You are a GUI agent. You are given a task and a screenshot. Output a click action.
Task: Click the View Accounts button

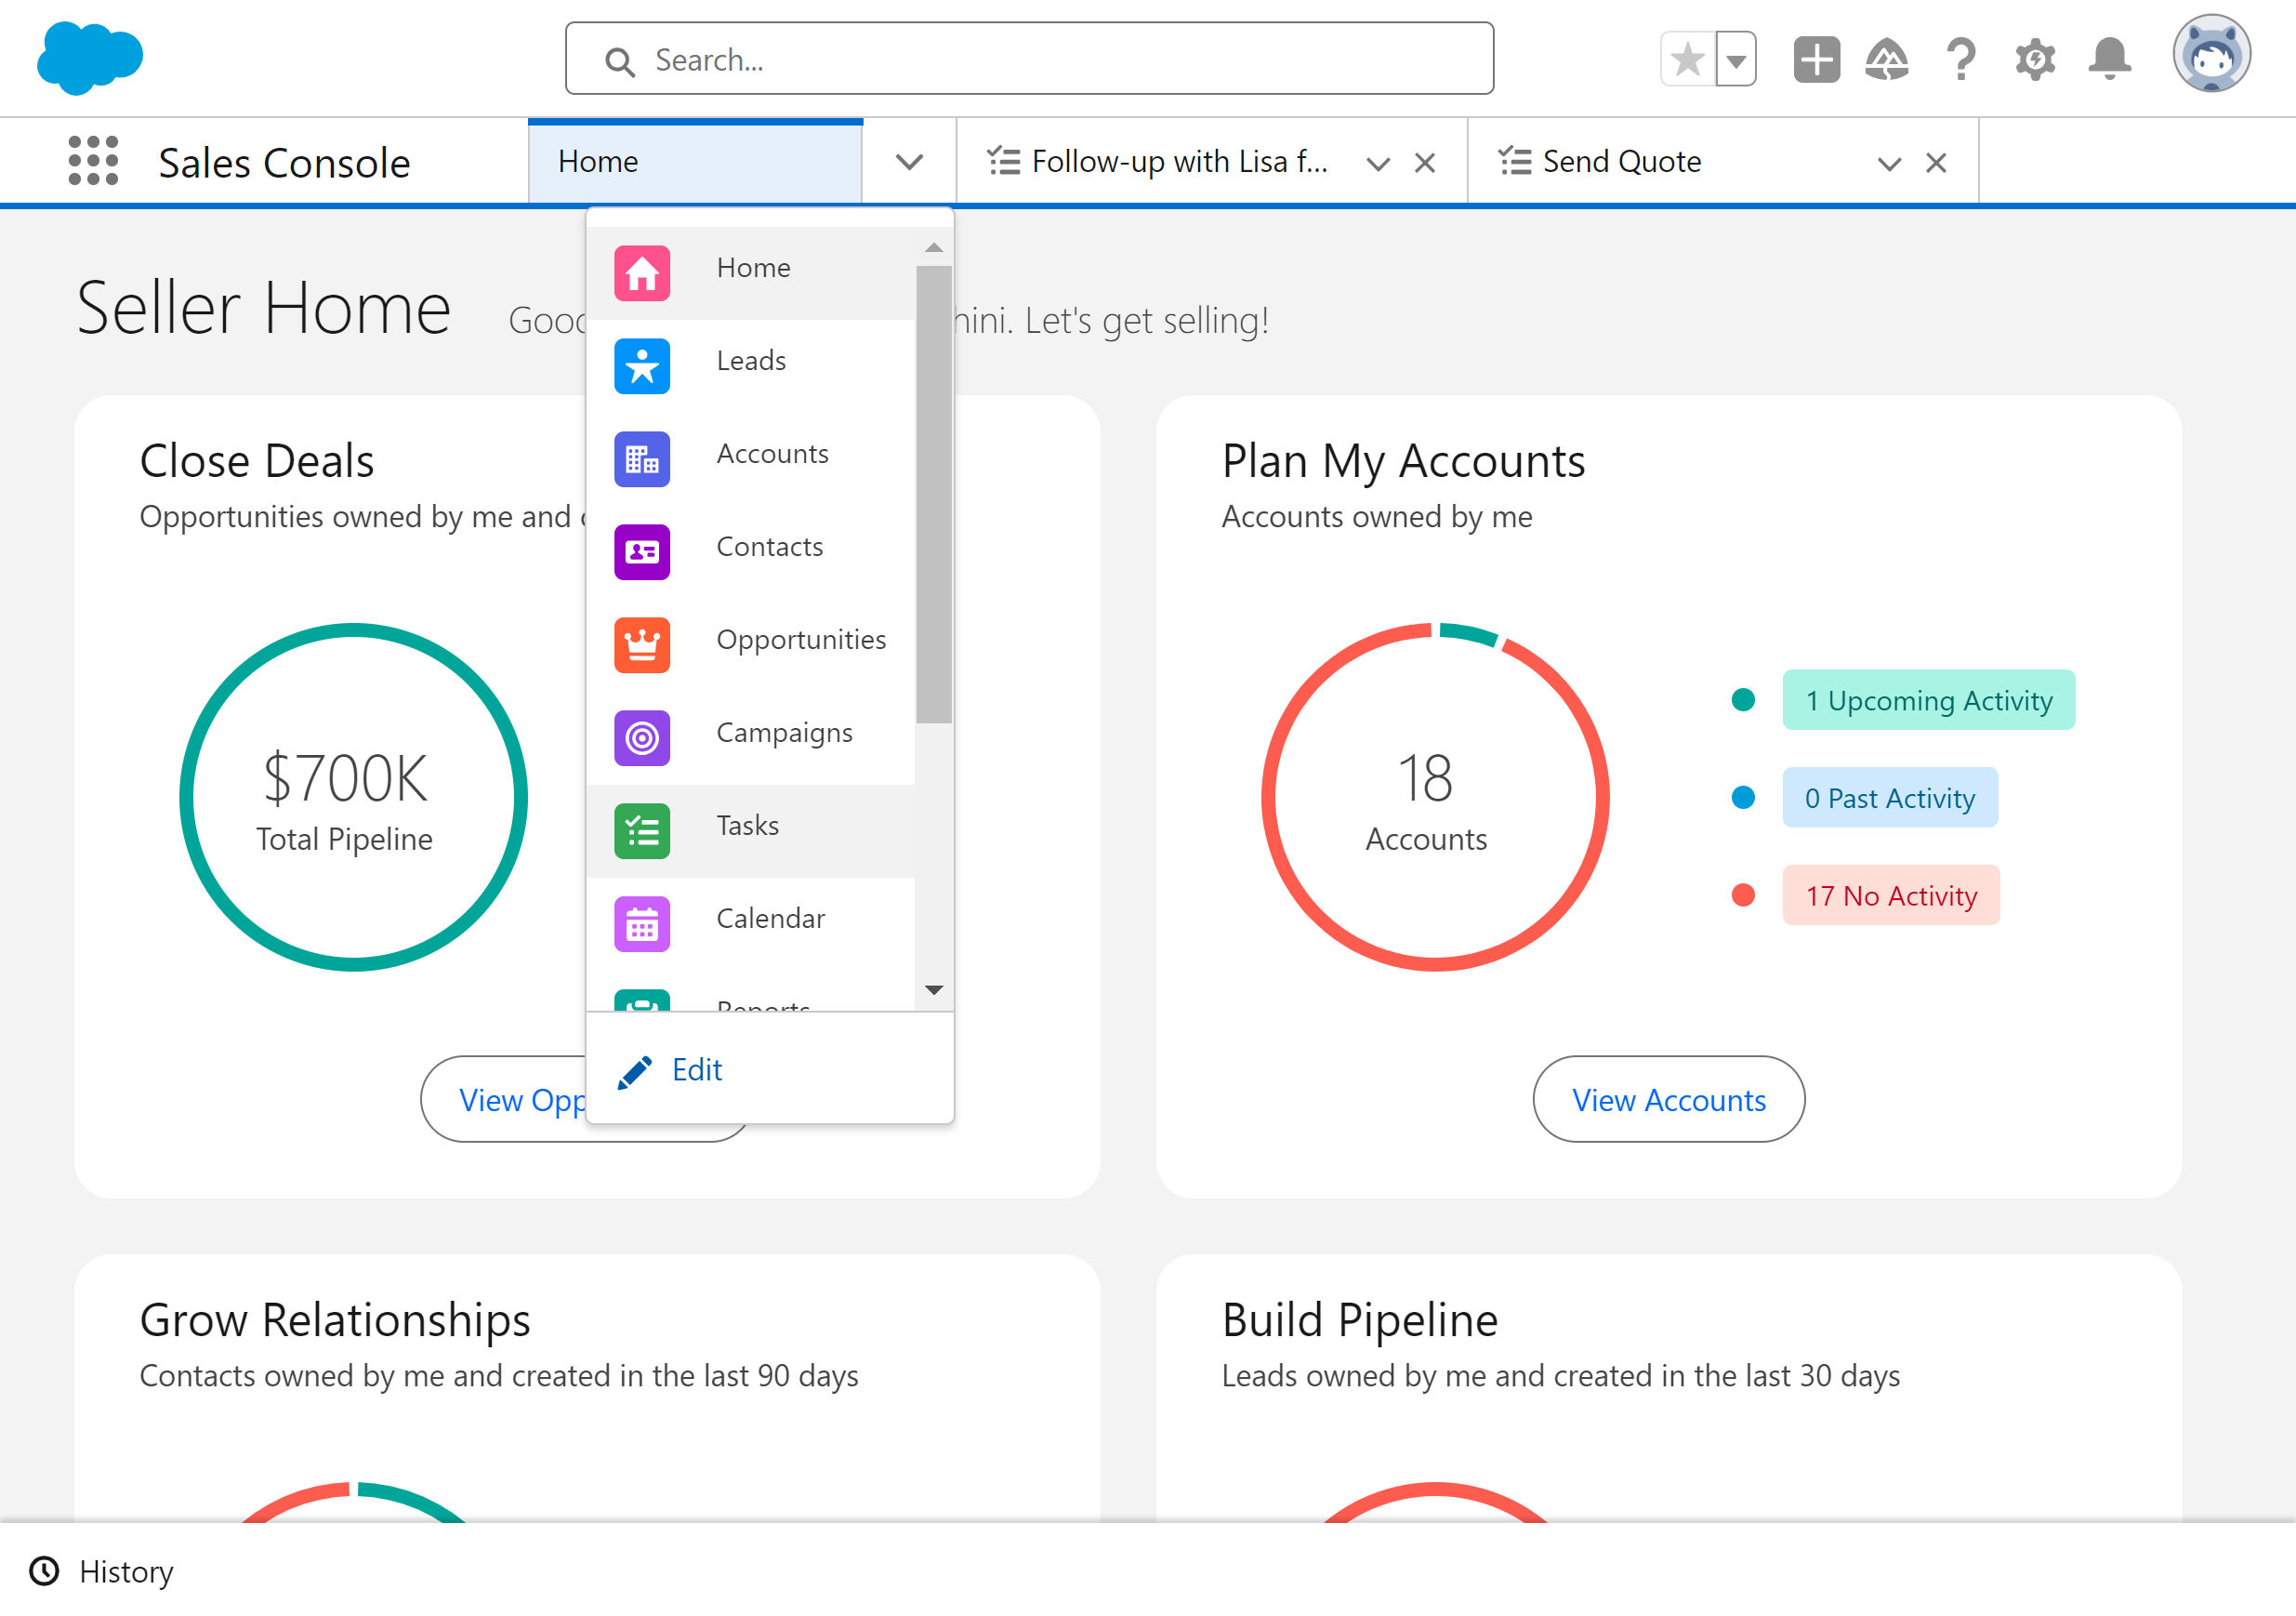(1668, 1099)
